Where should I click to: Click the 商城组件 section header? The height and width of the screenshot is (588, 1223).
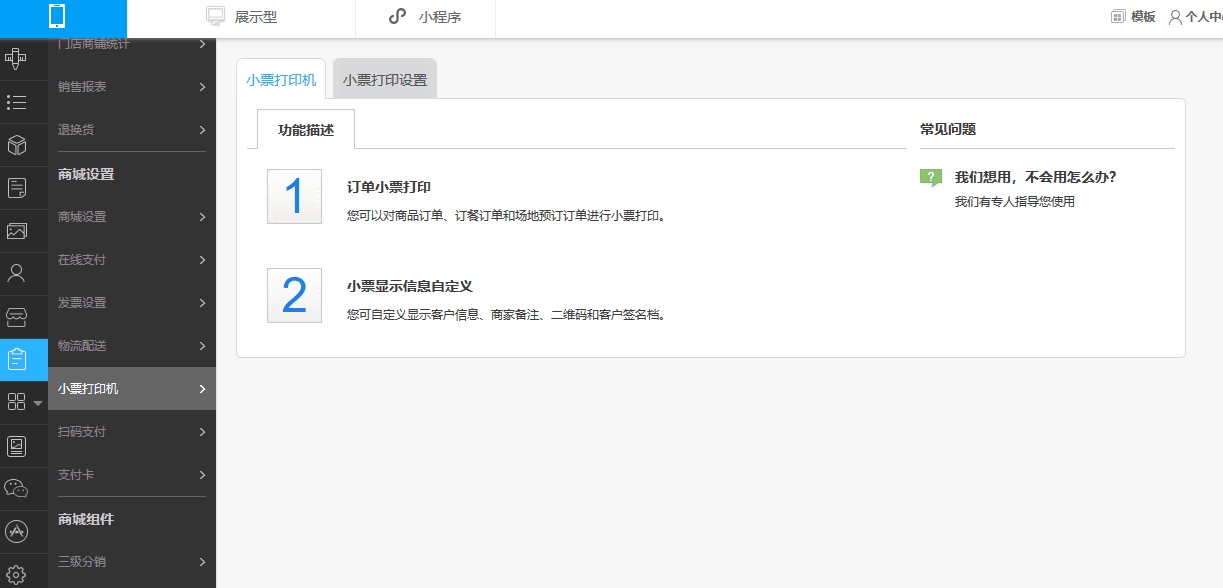[x=86, y=519]
